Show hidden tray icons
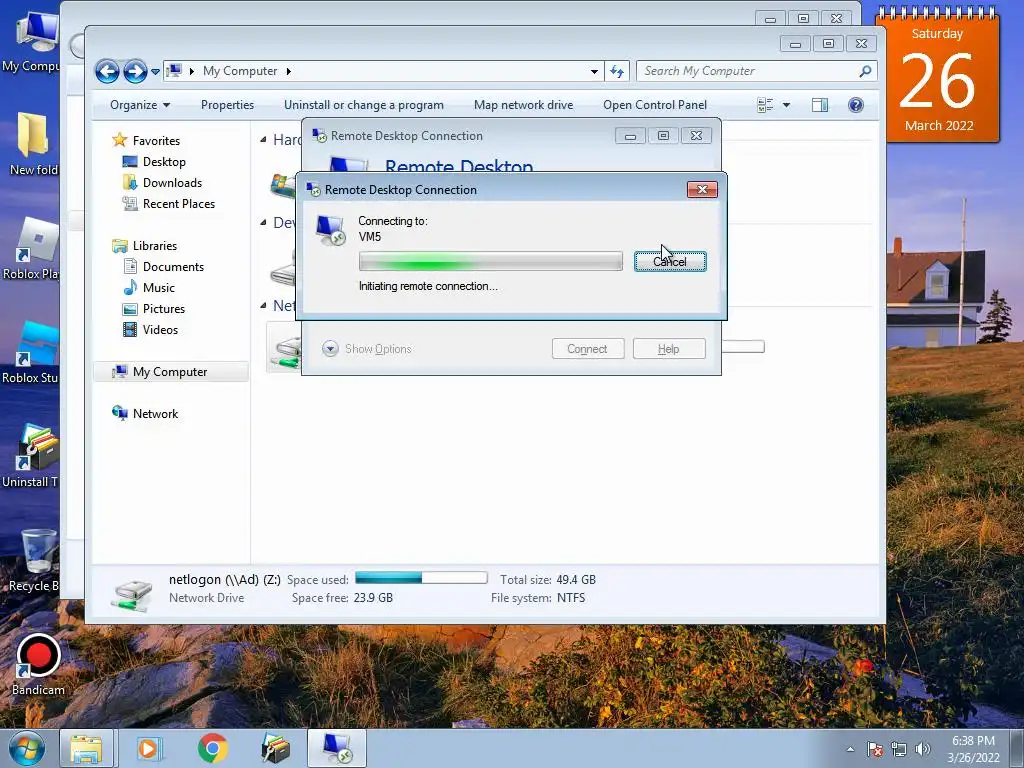 pos(850,749)
